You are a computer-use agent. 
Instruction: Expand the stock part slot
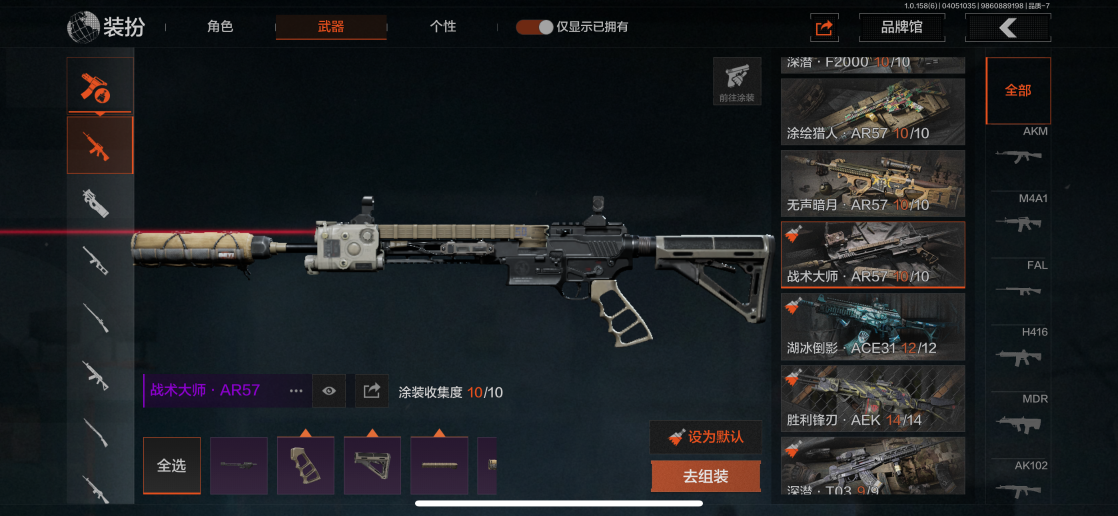click(x=372, y=465)
